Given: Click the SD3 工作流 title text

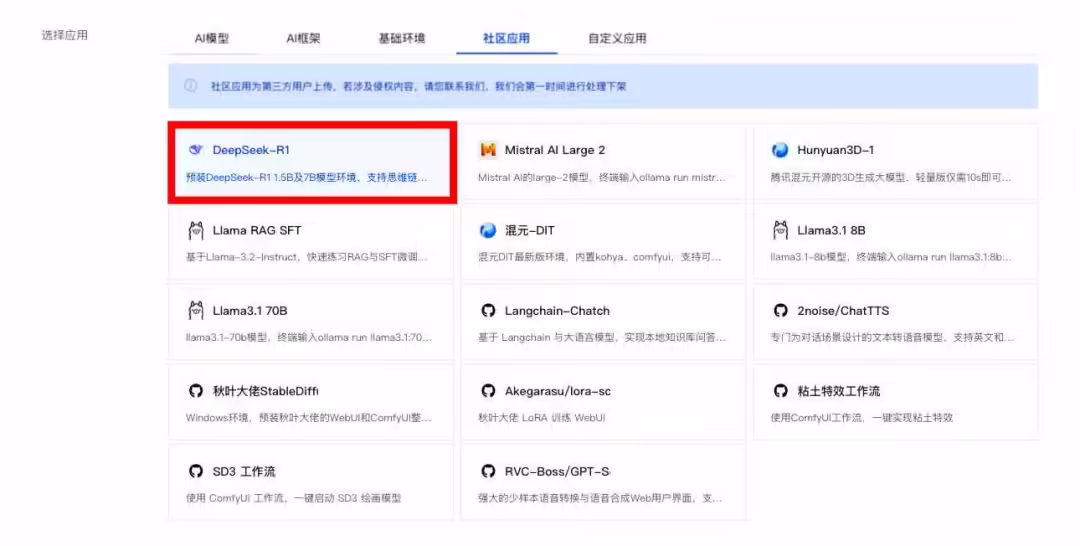Looking at the screenshot, I should click(244, 472).
